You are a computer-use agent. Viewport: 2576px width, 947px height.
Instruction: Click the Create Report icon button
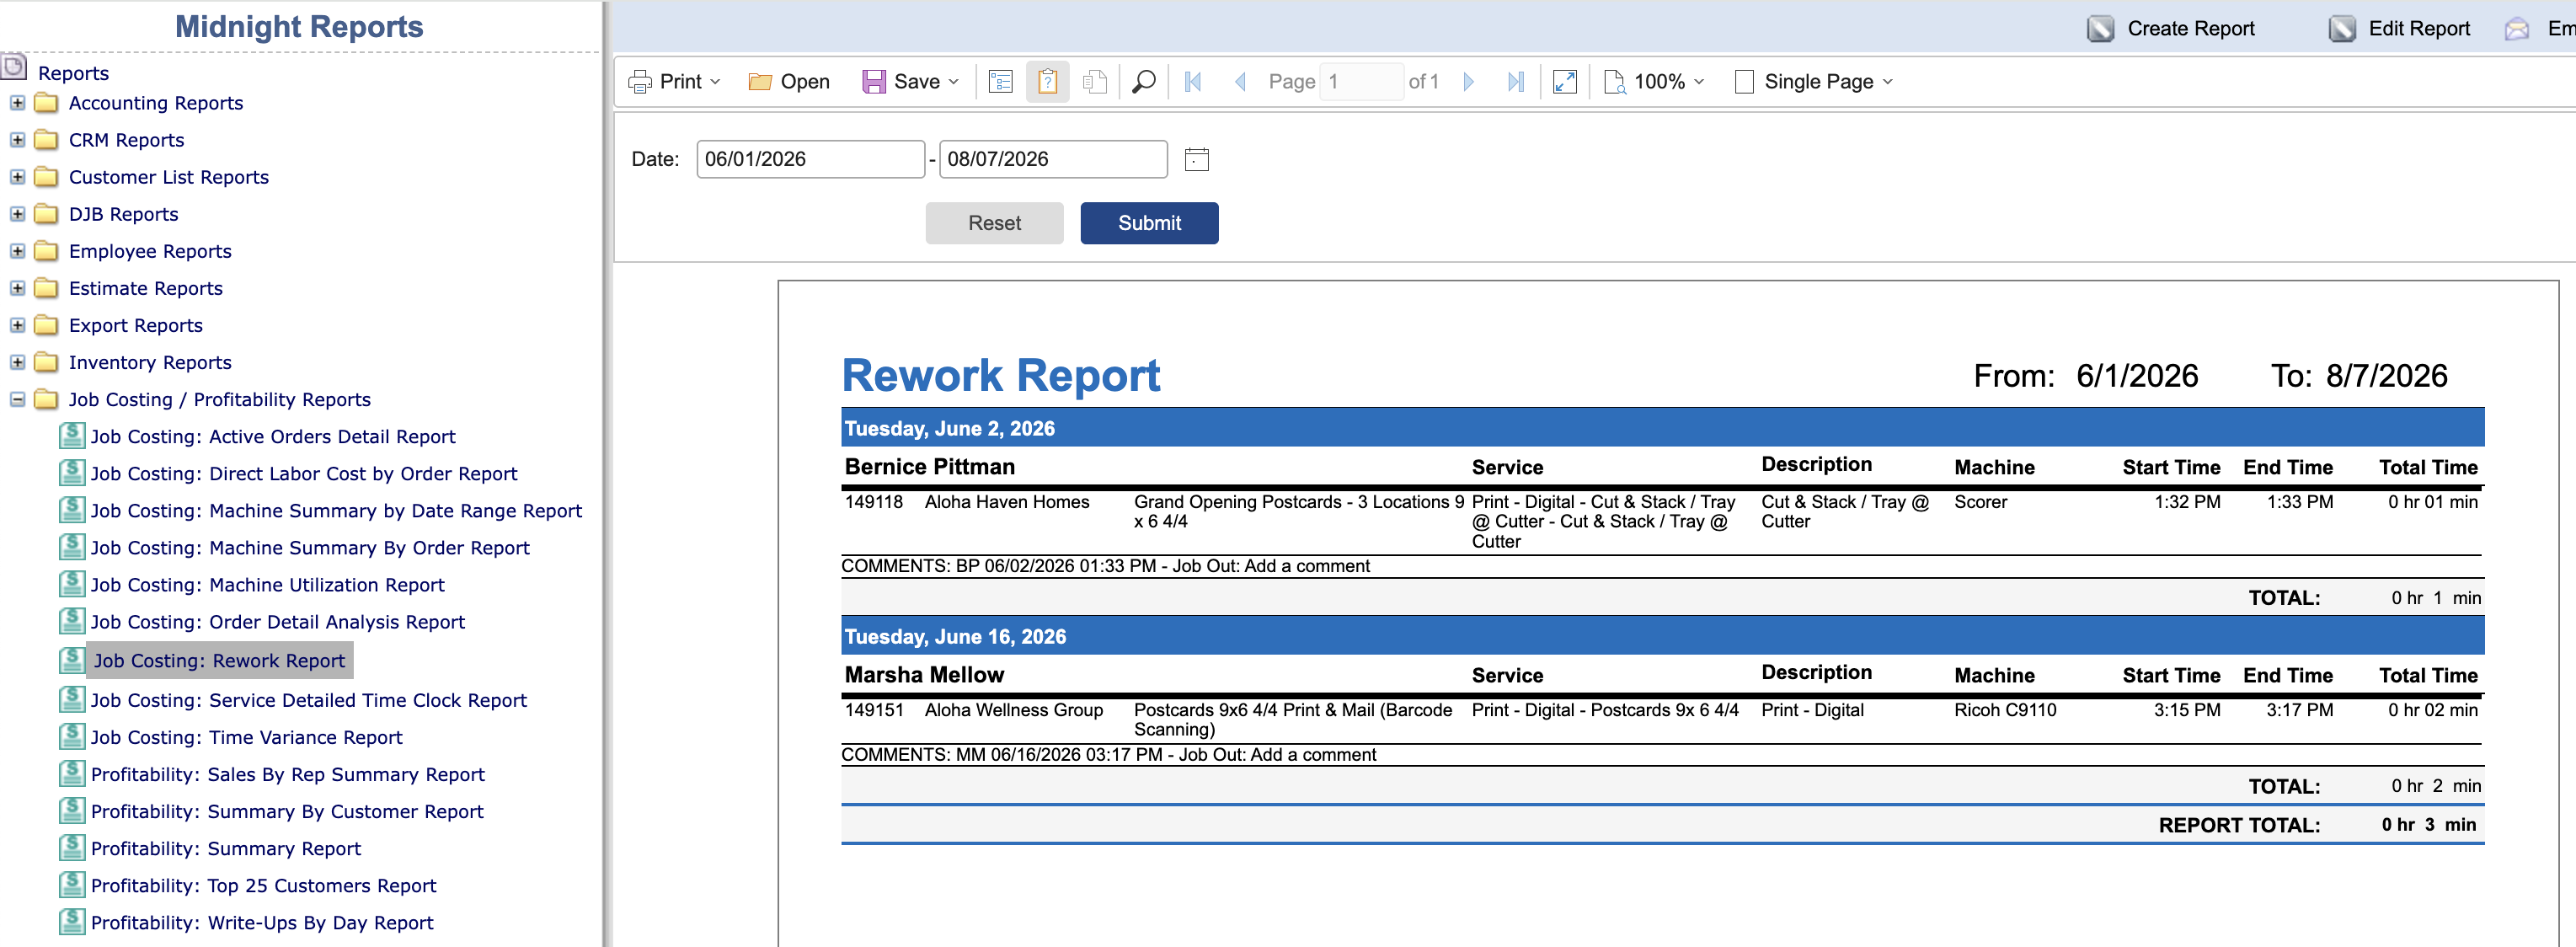click(x=2100, y=29)
